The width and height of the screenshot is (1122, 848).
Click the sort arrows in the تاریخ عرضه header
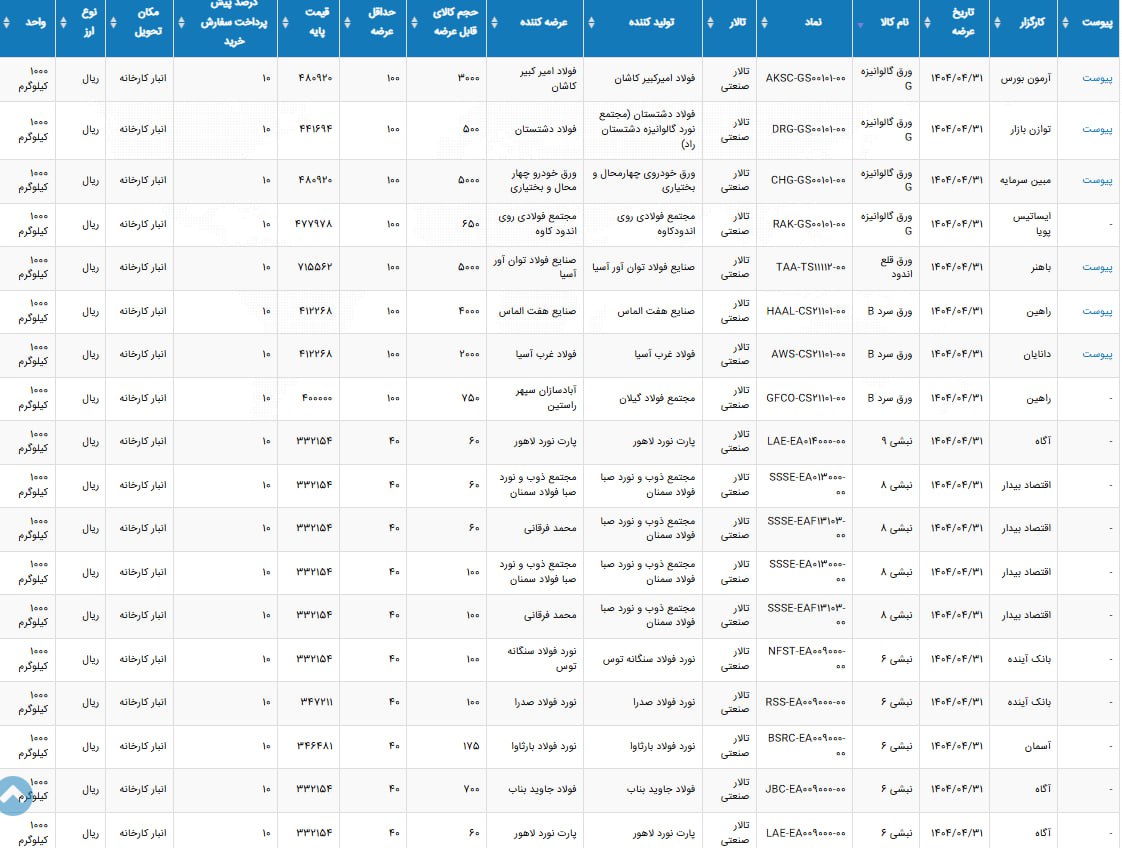click(926, 22)
